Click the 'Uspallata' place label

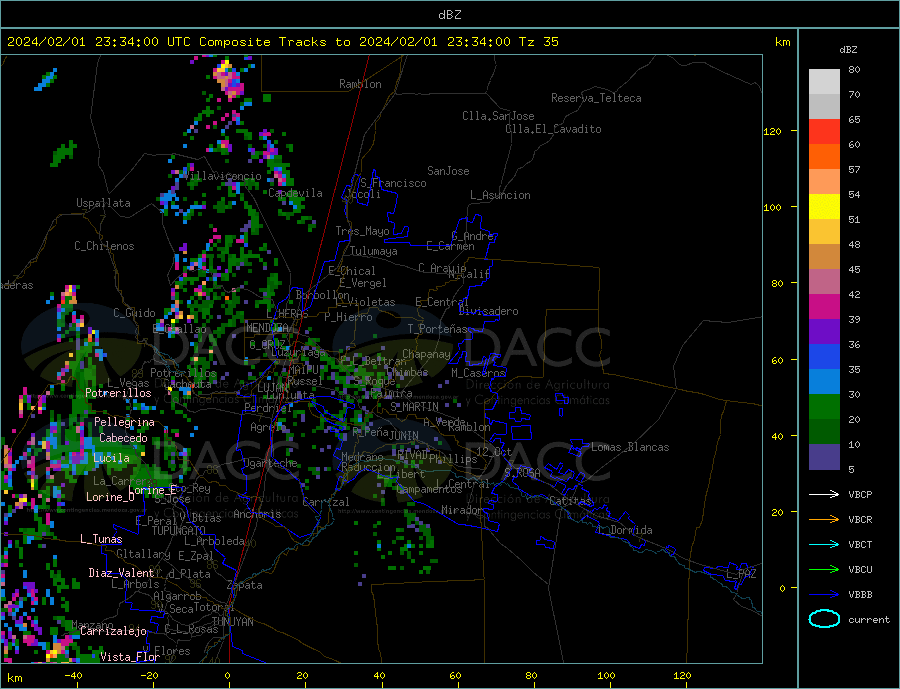pyautogui.click(x=103, y=203)
